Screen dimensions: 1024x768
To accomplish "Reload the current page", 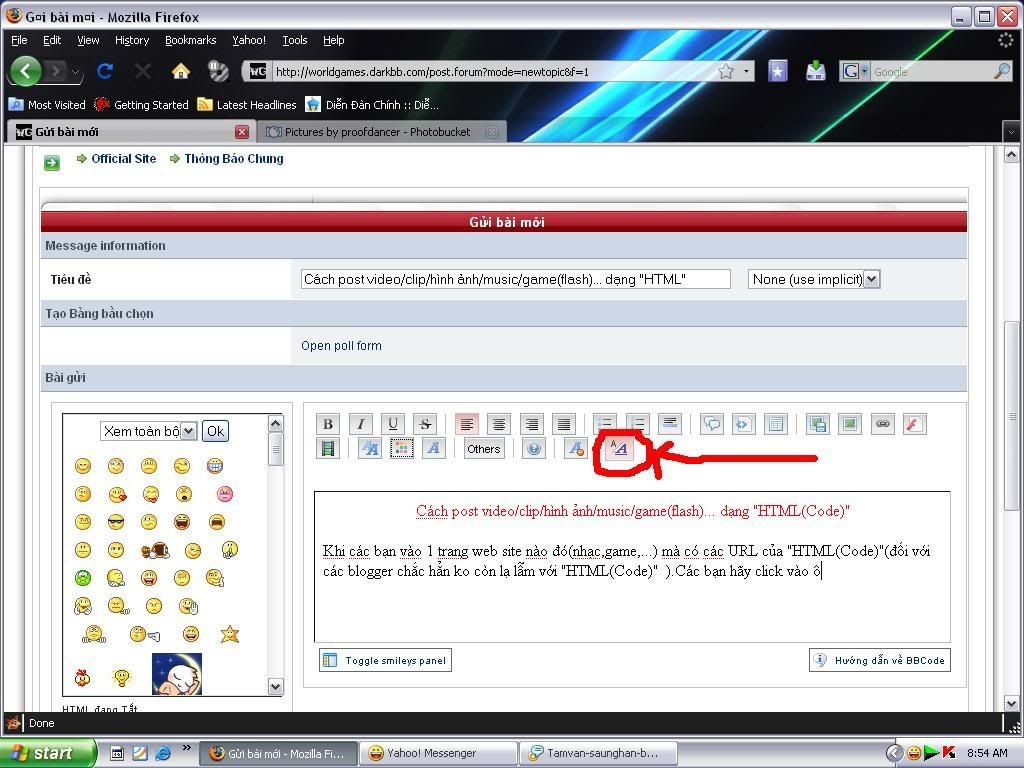I will click(104, 71).
